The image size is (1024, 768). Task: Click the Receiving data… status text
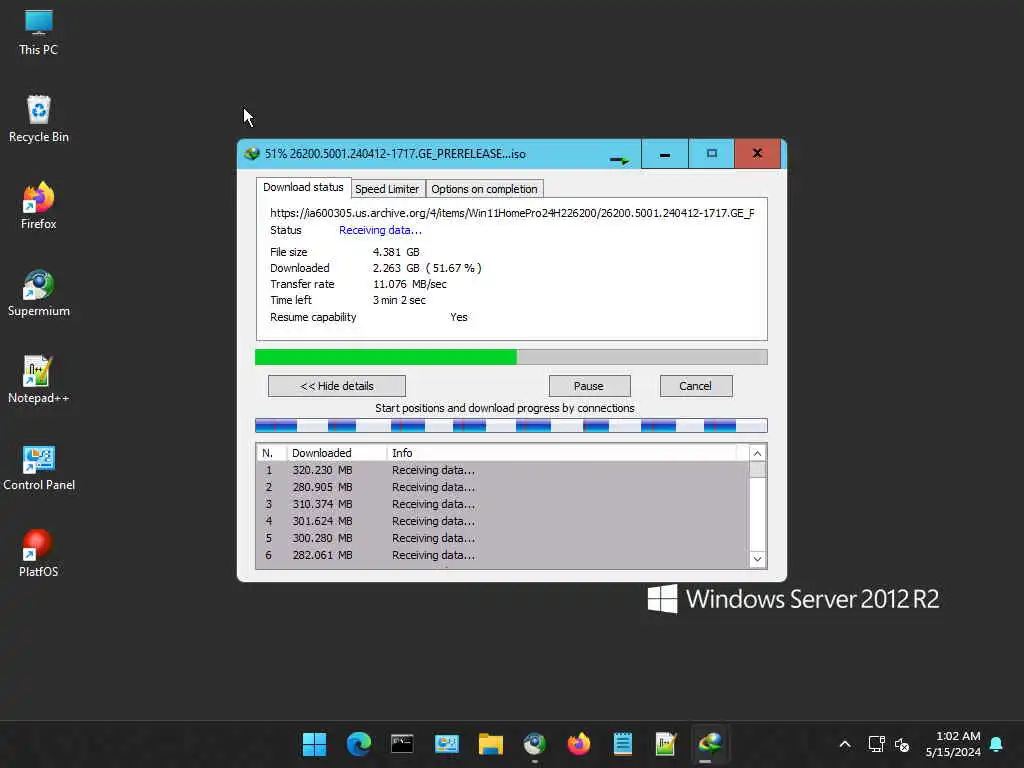[380, 231]
